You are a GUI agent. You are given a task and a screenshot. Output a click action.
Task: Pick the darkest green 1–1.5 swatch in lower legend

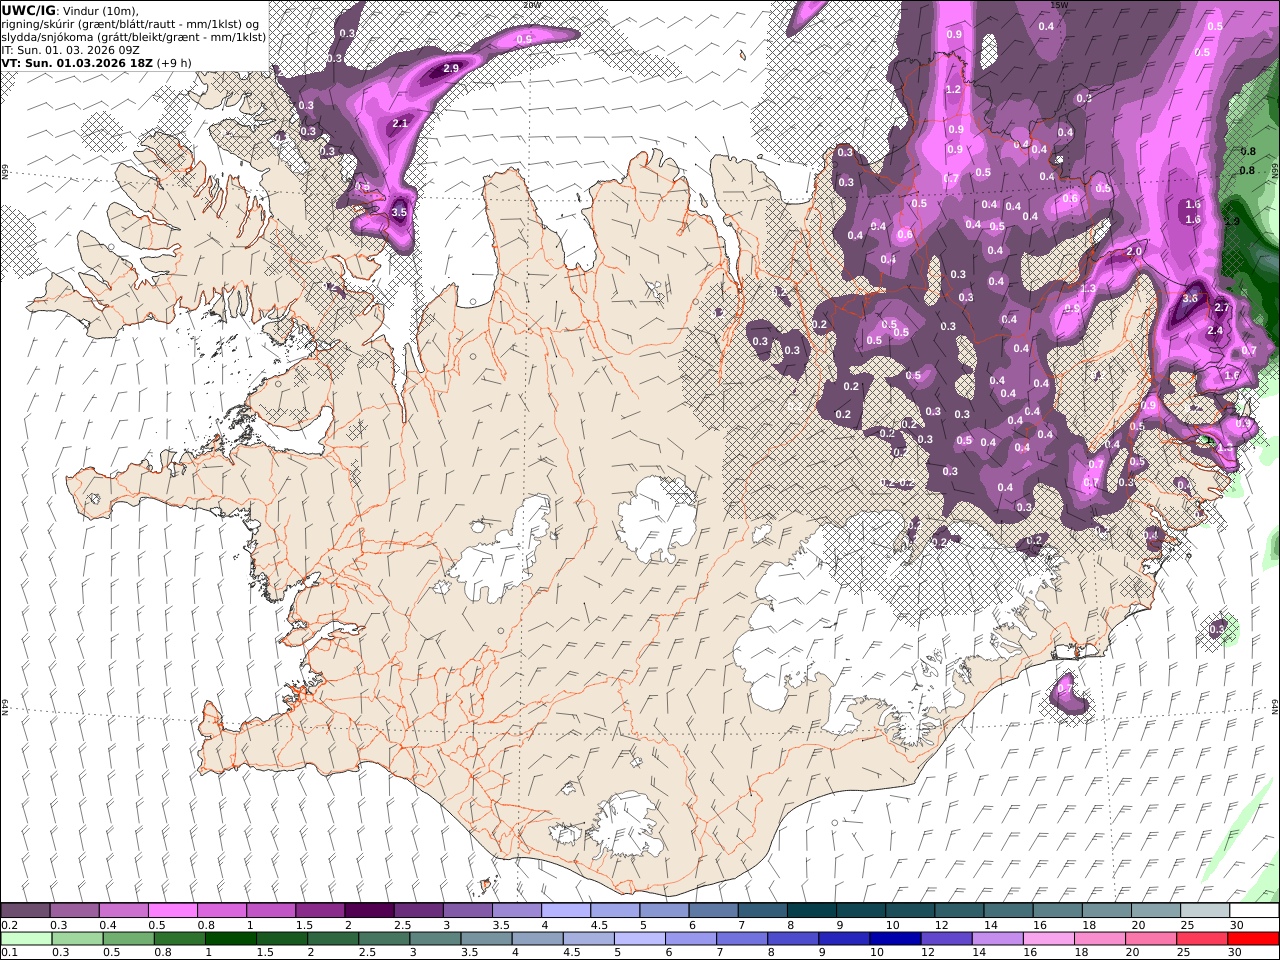[231, 939]
